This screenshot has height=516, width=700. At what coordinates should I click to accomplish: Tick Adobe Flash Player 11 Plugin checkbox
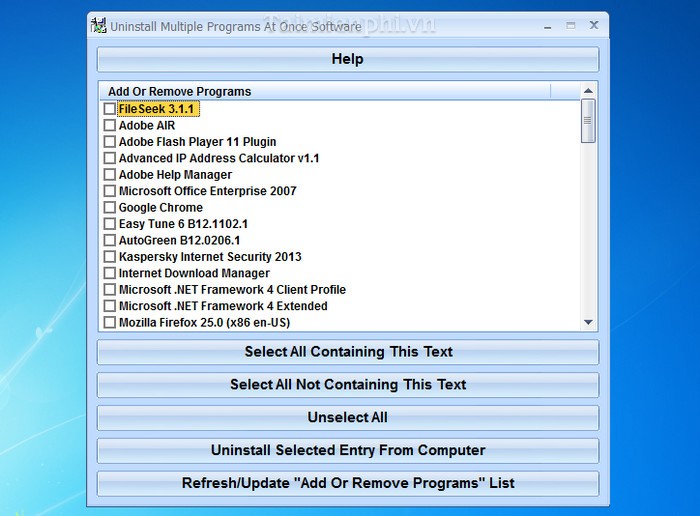click(x=109, y=142)
